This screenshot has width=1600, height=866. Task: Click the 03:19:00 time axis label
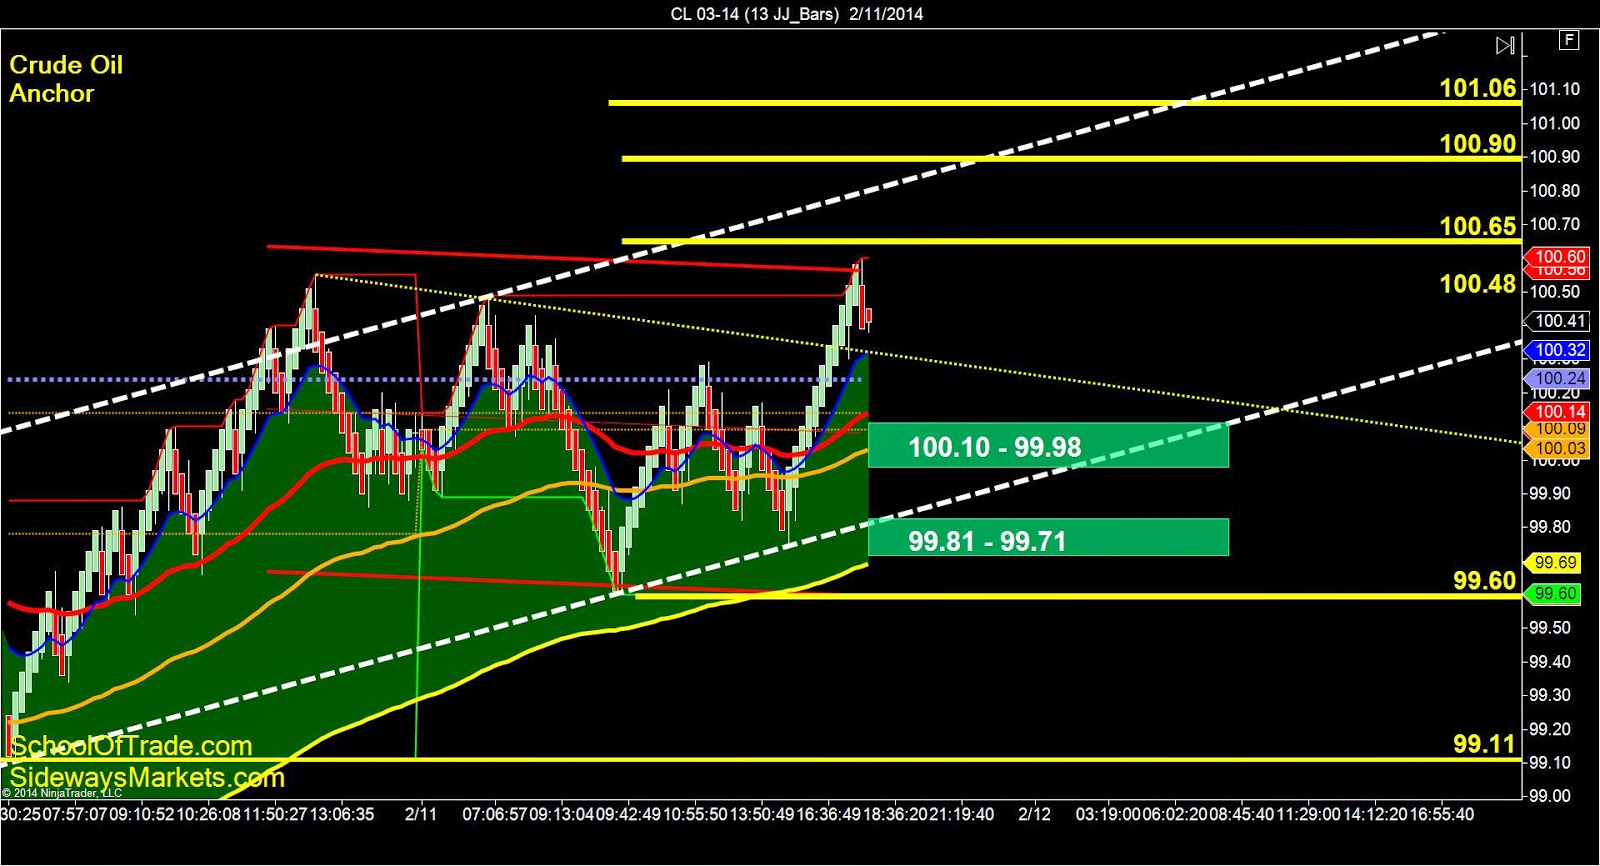(1108, 814)
